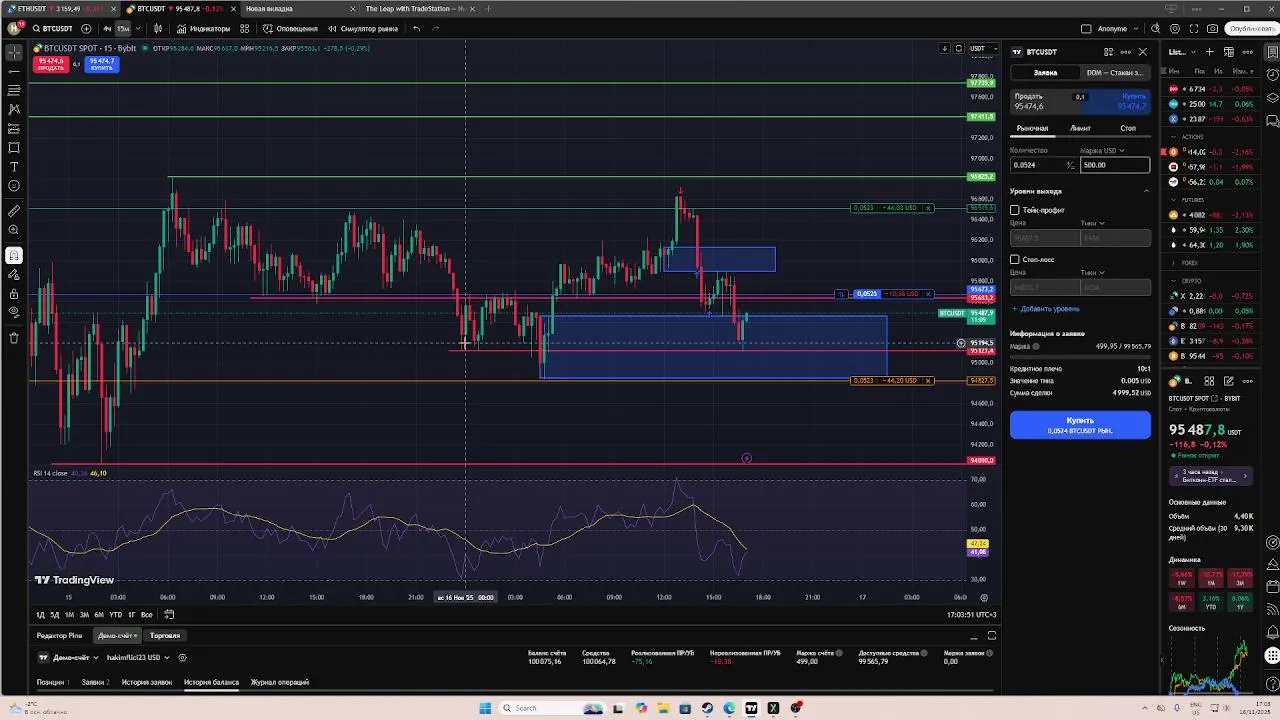
Task: Click the blue КУПИТЬ buy button on chart
Action: point(101,64)
